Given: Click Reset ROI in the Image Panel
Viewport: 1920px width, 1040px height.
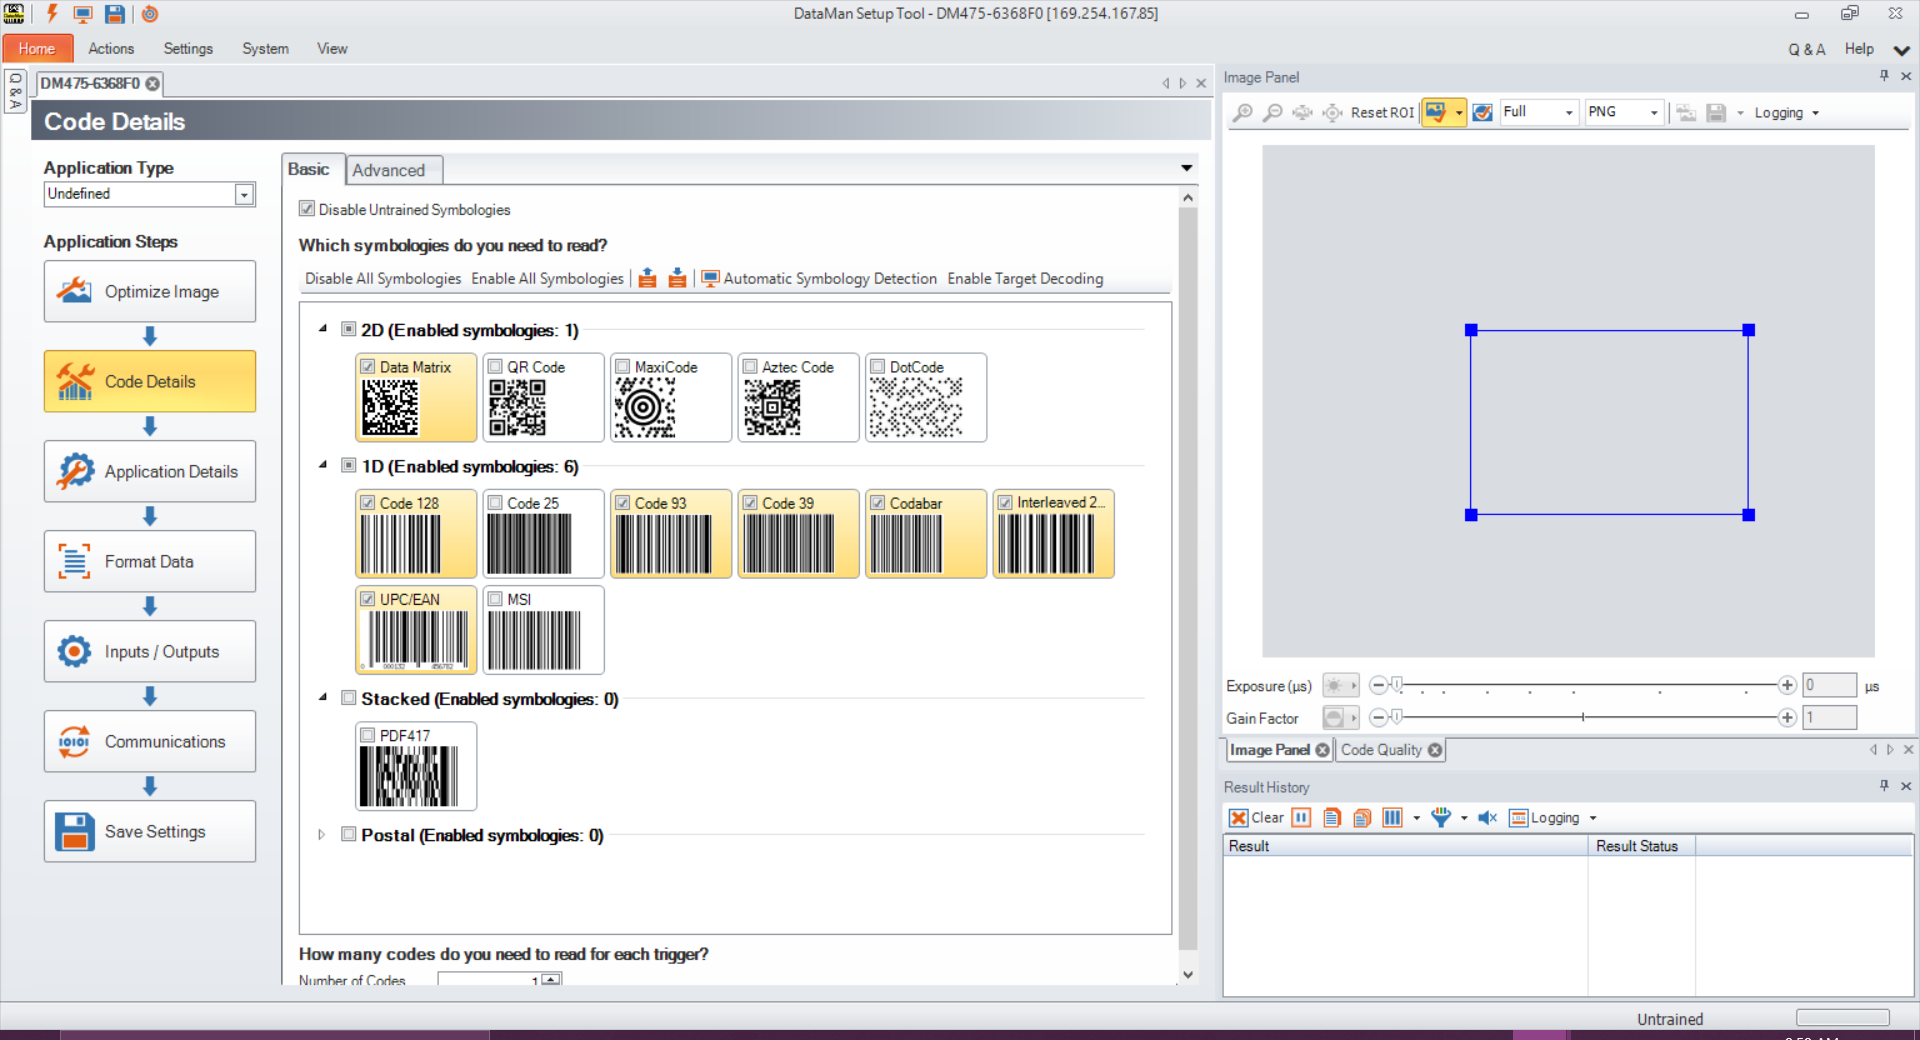Looking at the screenshot, I should pos(1381,113).
